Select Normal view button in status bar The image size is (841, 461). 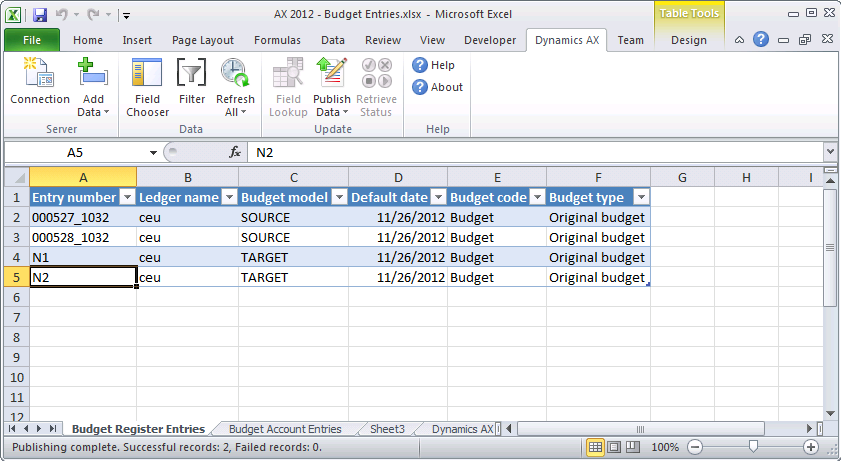click(596, 447)
